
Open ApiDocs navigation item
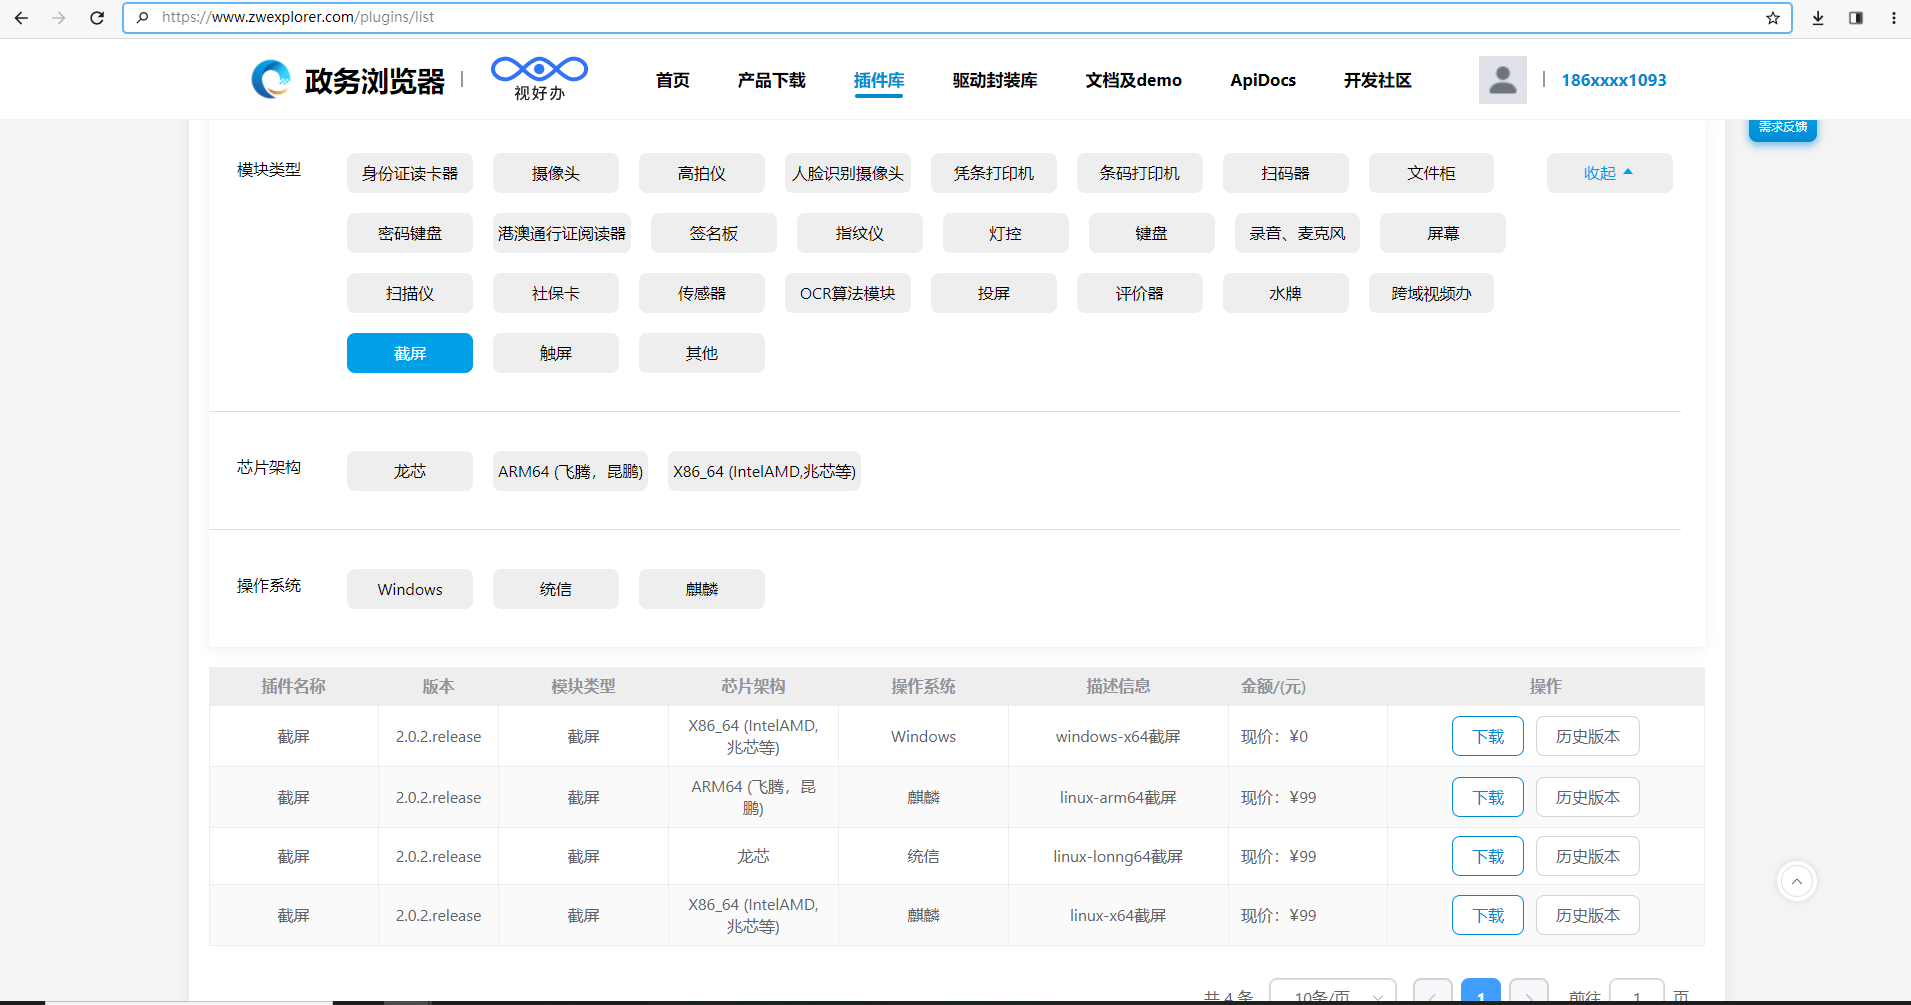[1262, 80]
